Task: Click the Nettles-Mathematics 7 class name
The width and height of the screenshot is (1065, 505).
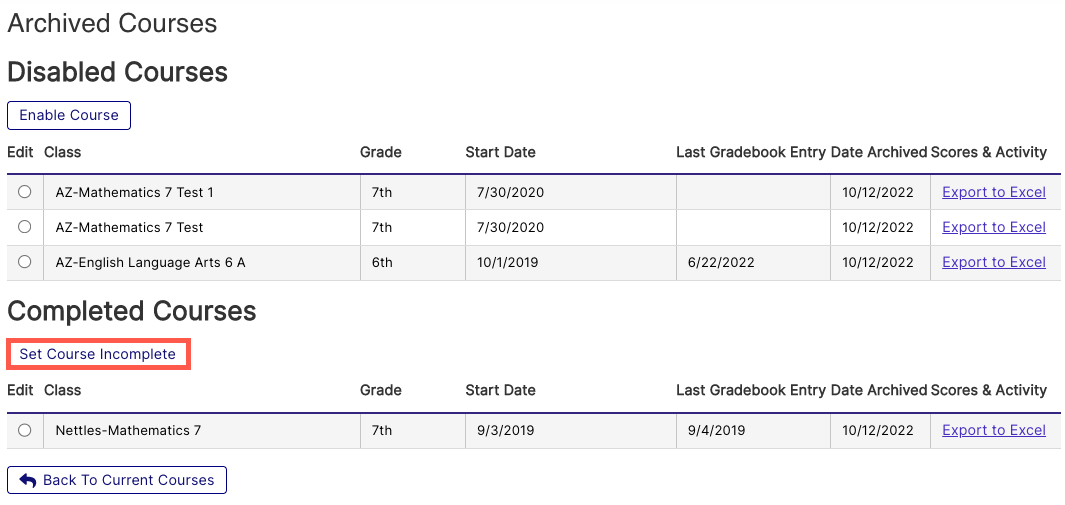Action: (x=128, y=430)
